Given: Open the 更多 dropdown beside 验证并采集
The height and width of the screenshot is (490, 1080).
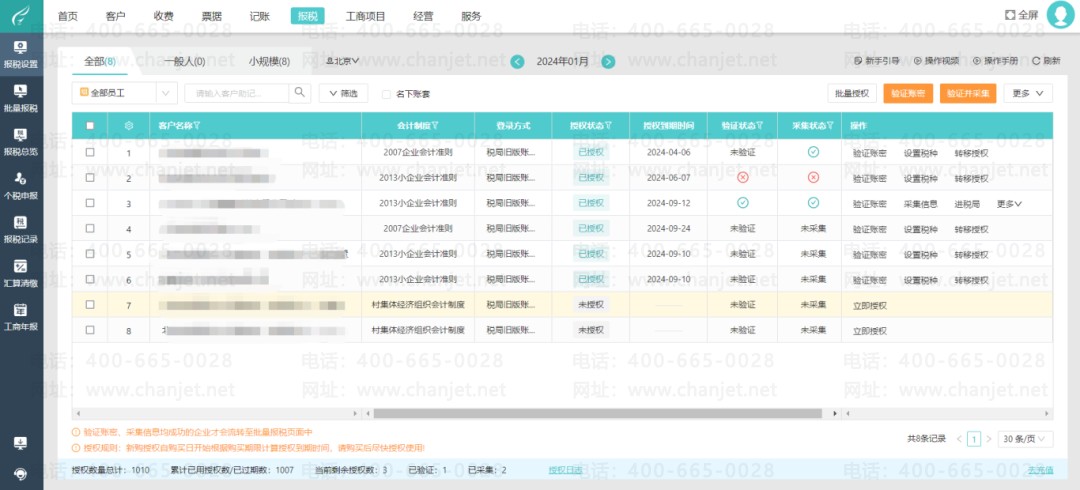Looking at the screenshot, I should click(x=1028, y=93).
